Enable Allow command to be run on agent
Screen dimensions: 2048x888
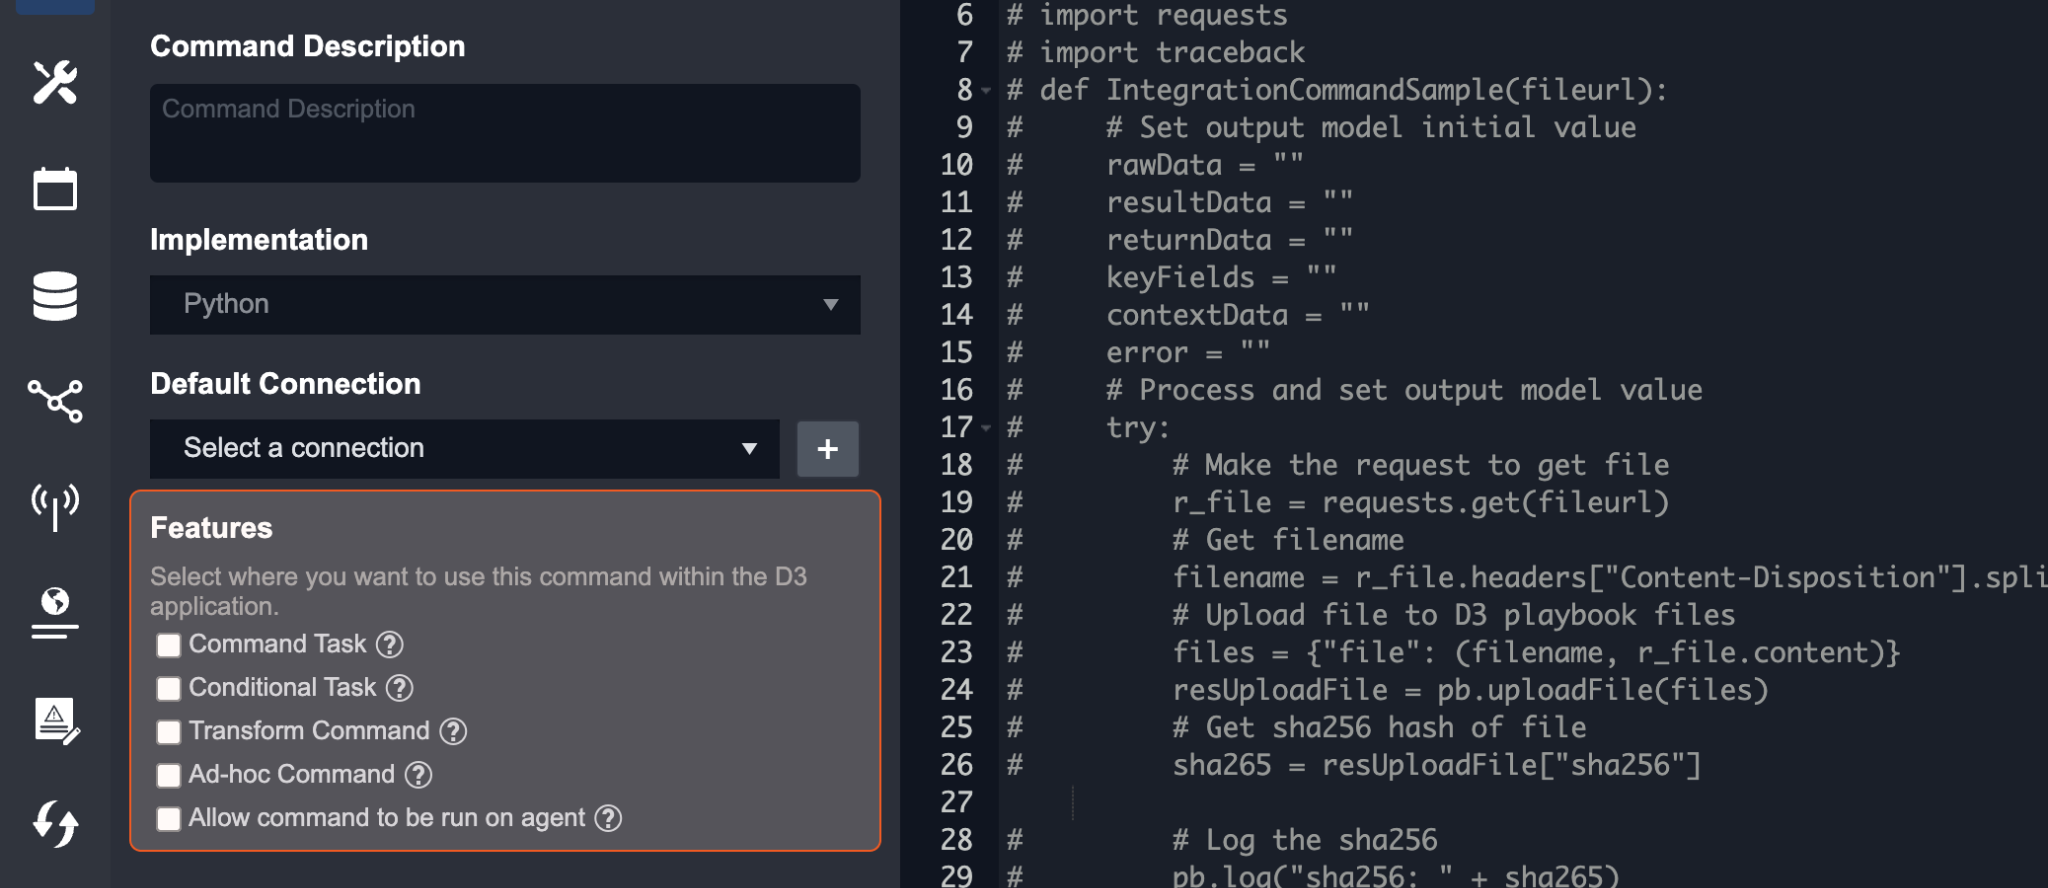coord(169,819)
